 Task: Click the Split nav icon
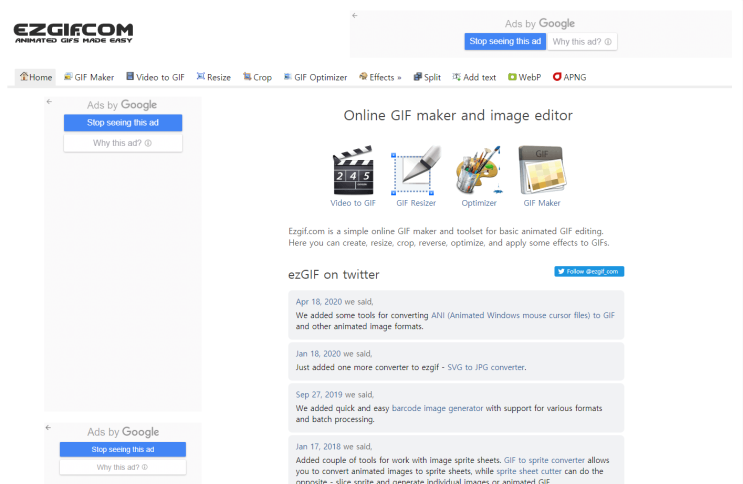(x=417, y=77)
